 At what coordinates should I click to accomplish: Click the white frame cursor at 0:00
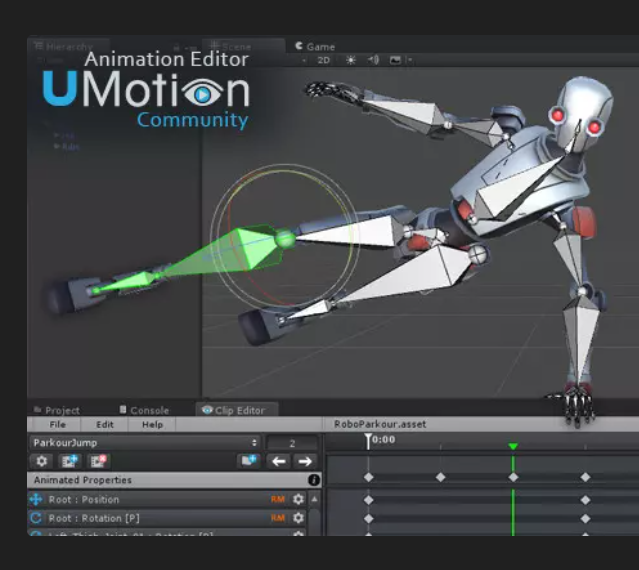368,441
